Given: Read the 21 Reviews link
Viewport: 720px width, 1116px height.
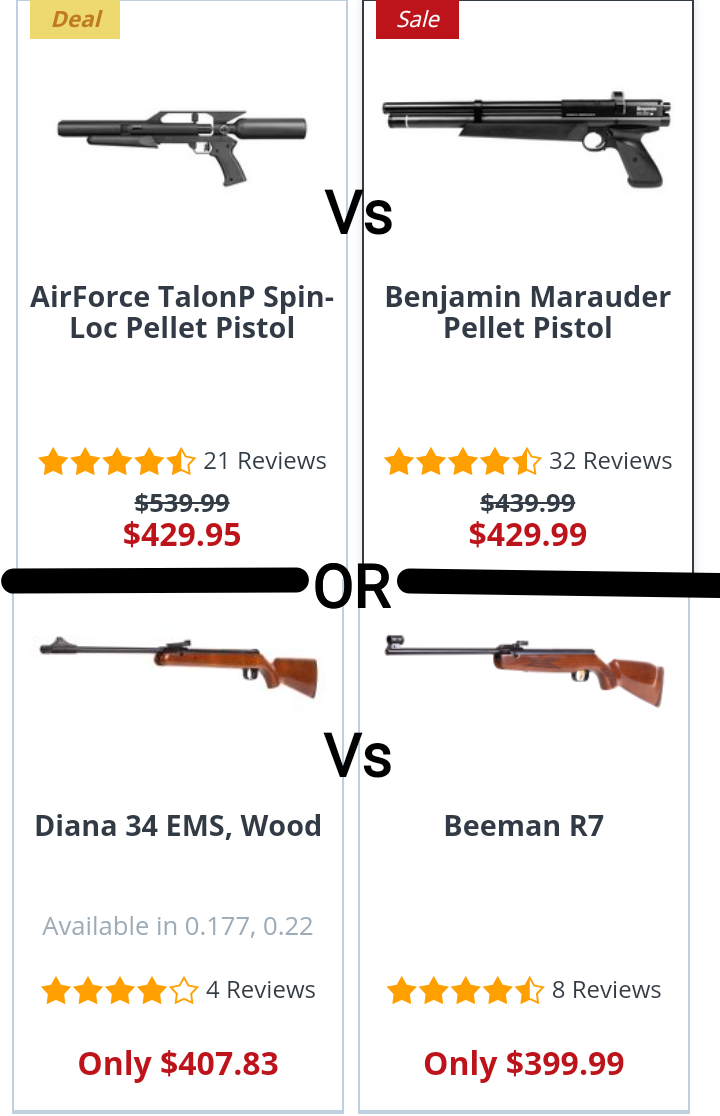Looking at the screenshot, I should click(x=265, y=461).
